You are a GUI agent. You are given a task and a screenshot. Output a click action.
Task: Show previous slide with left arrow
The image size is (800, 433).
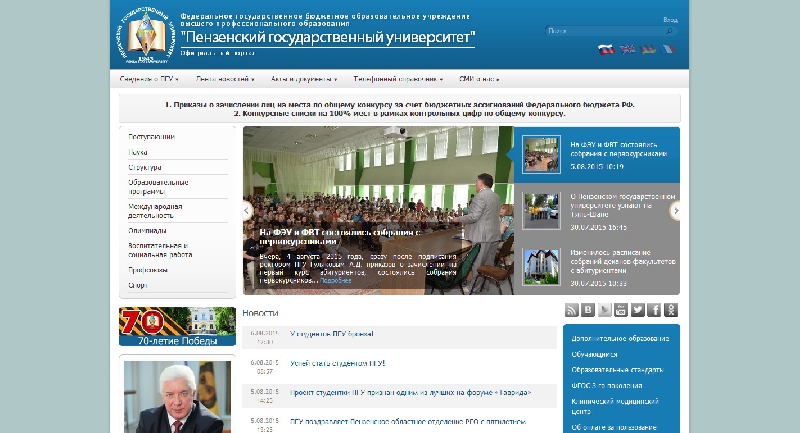coord(247,210)
